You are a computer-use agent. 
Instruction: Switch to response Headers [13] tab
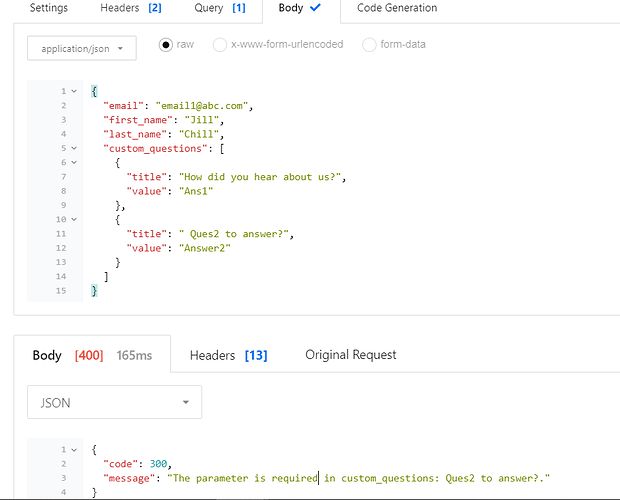pyautogui.click(x=228, y=355)
